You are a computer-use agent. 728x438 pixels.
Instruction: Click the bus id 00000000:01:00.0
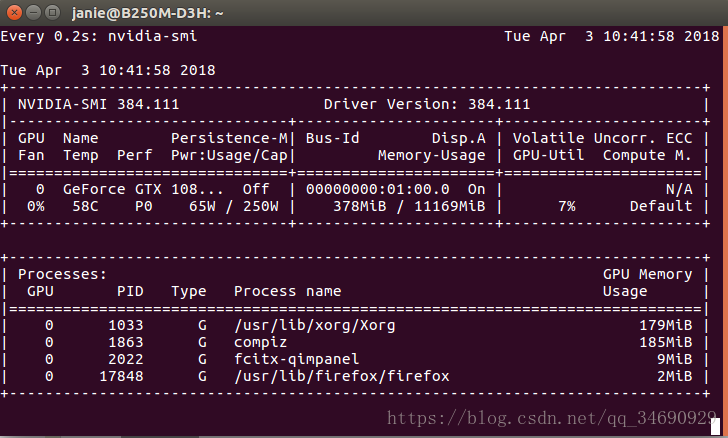377,189
